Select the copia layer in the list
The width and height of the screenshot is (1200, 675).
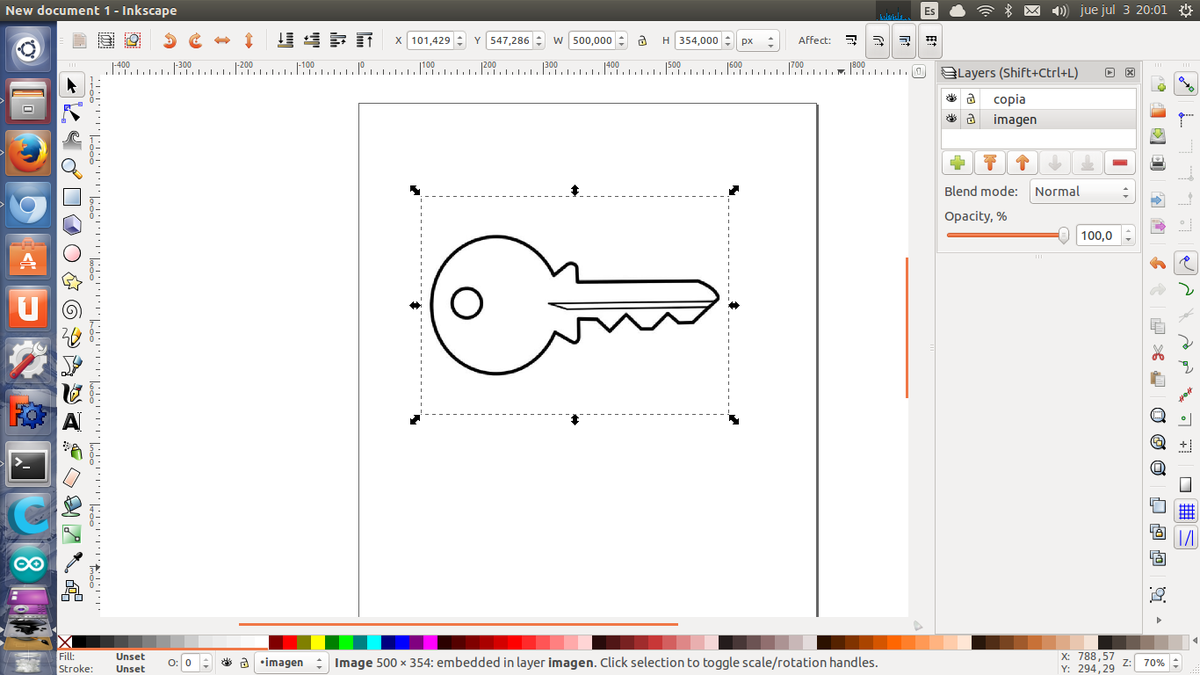pyautogui.click(x=1009, y=99)
